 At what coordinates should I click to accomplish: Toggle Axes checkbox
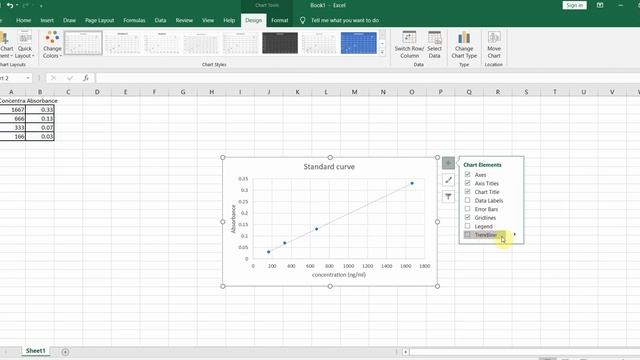click(x=467, y=174)
